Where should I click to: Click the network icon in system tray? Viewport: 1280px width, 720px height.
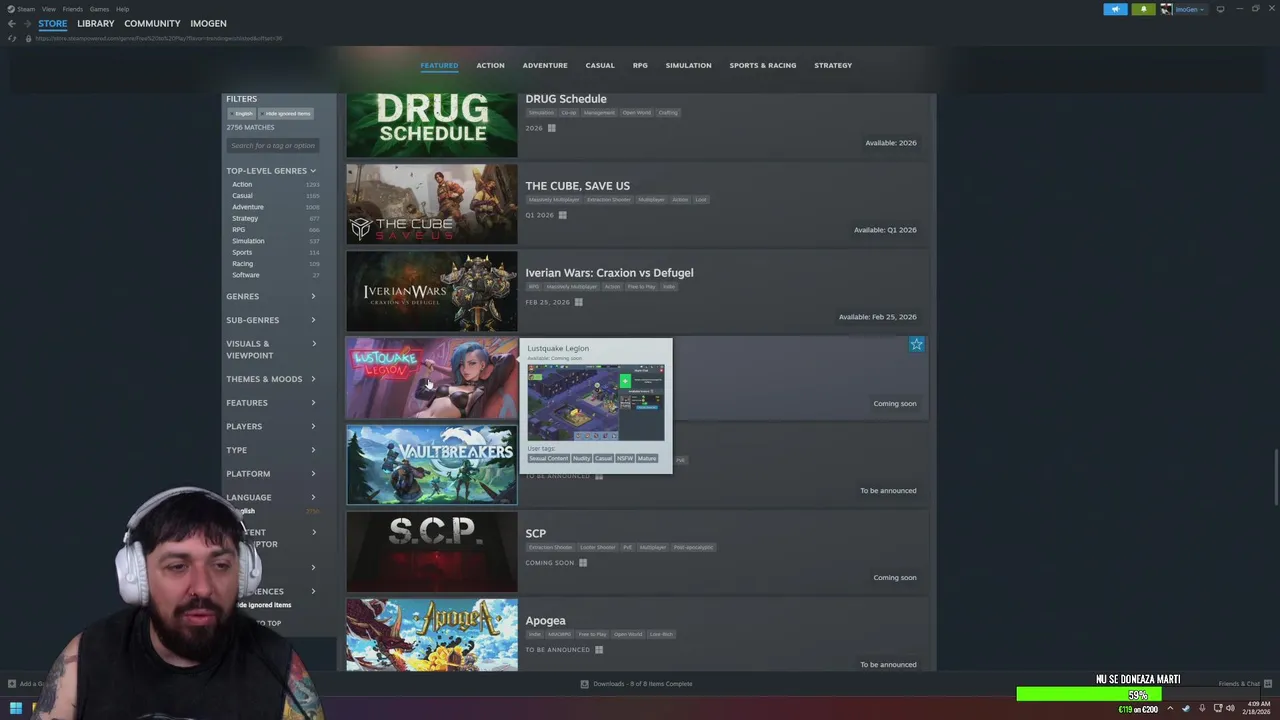[1216, 709]
